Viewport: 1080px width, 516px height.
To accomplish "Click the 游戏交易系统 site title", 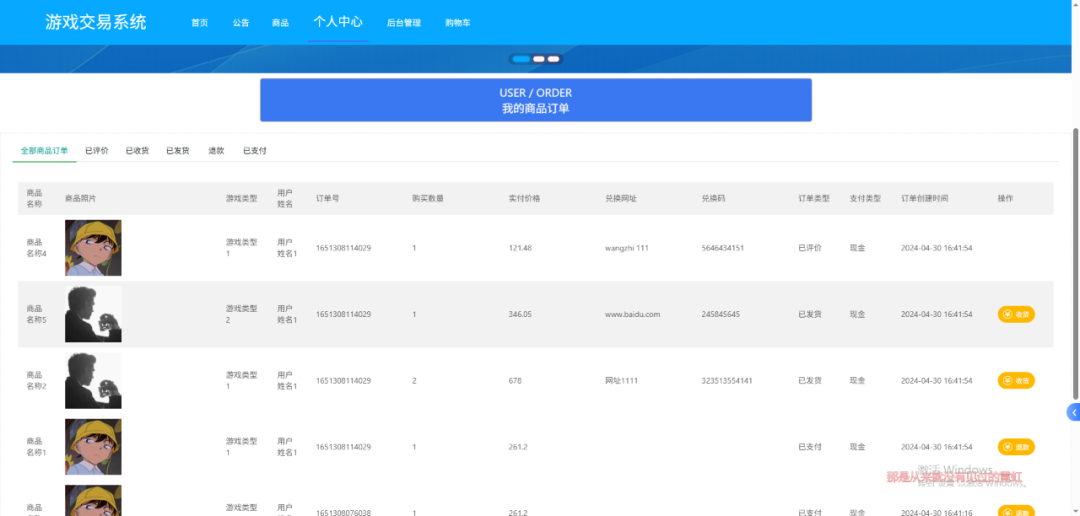I will (x=96, y=22).
